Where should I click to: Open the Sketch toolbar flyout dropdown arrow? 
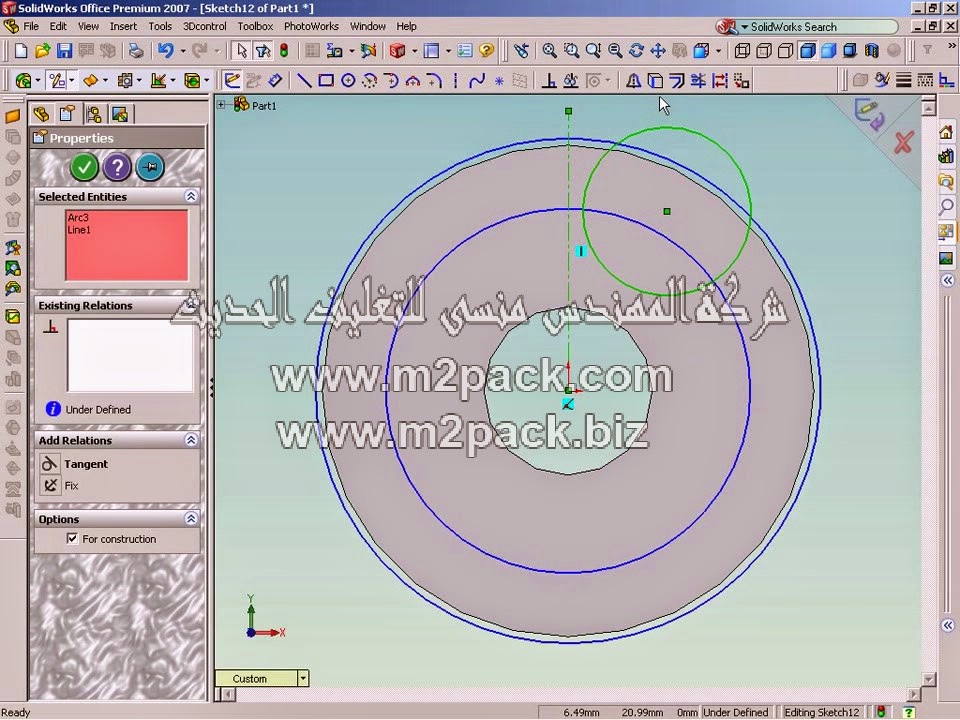tap(72, 80)
